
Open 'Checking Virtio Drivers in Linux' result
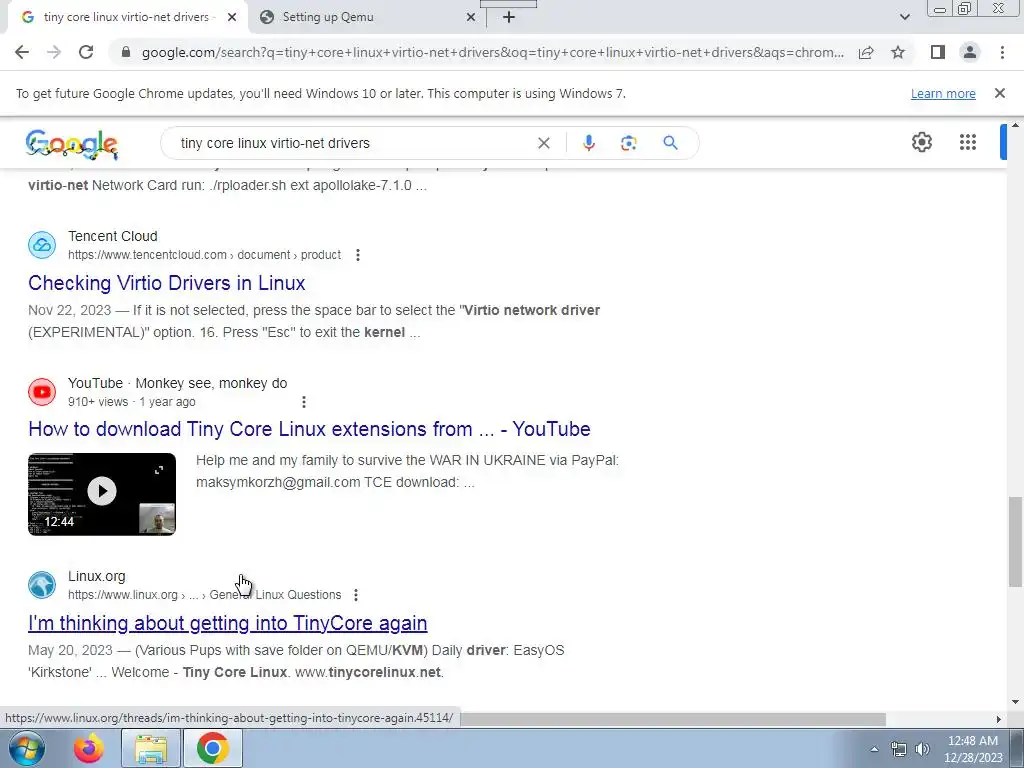pyautogui.click(x=167, y=283)
